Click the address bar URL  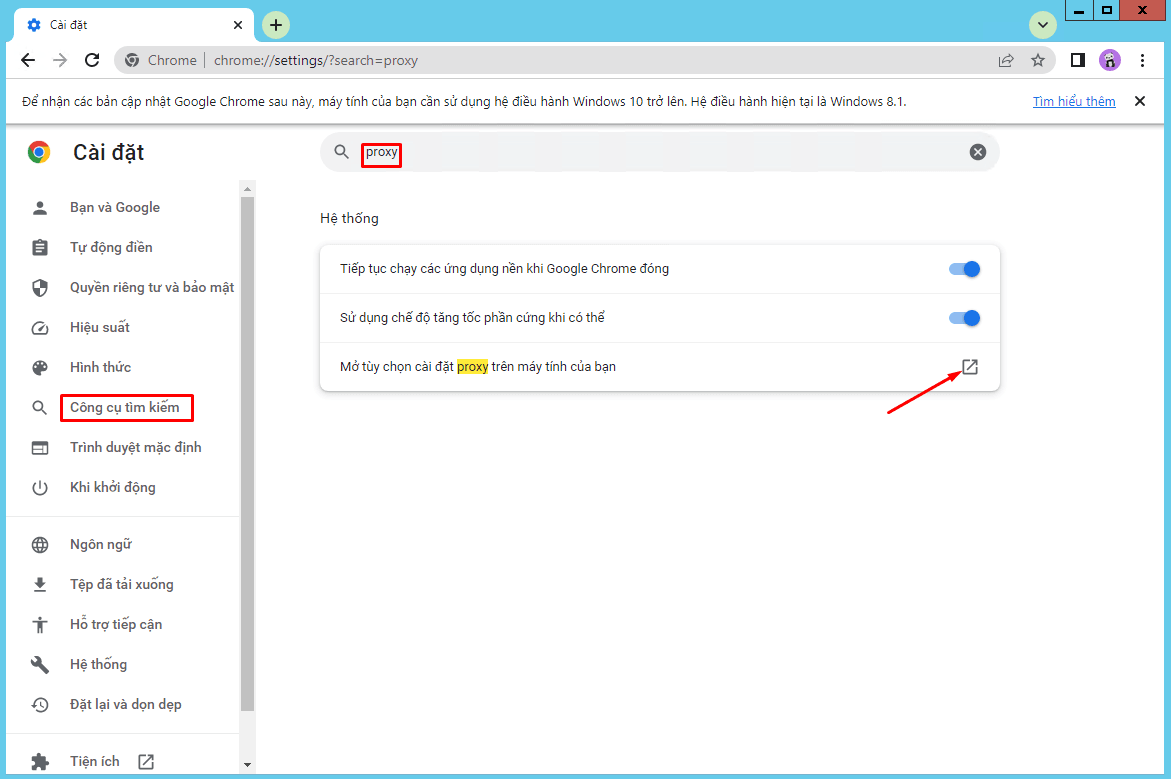[x=316, y=60]
